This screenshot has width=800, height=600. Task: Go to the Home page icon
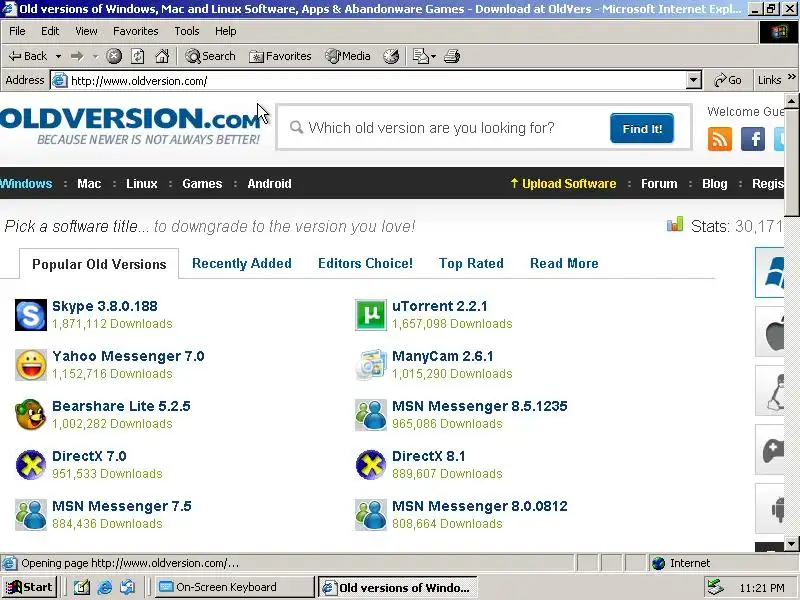[162, 56]
